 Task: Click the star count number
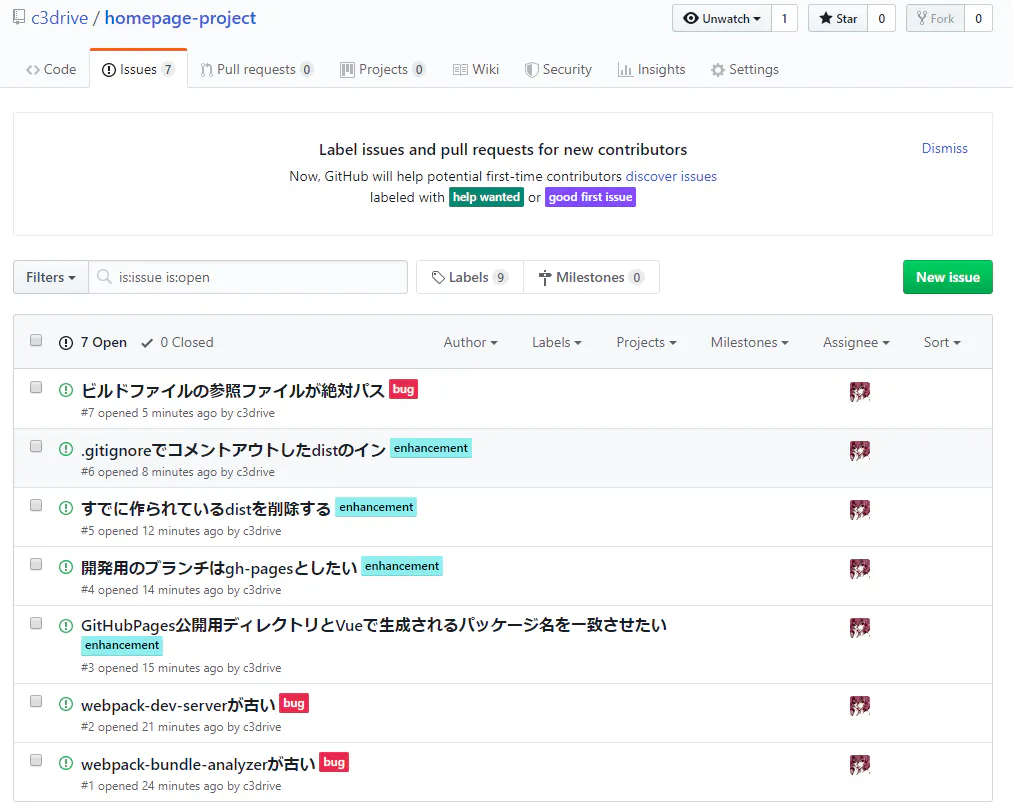pyautogui.click(x=881, y=18)
